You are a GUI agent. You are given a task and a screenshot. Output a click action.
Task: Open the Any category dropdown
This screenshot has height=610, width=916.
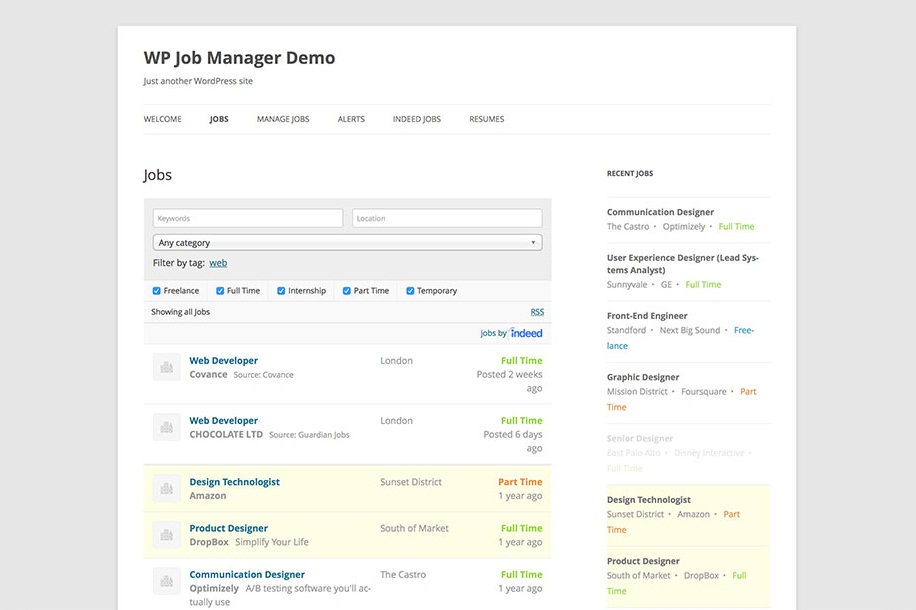tap(348, 242)
